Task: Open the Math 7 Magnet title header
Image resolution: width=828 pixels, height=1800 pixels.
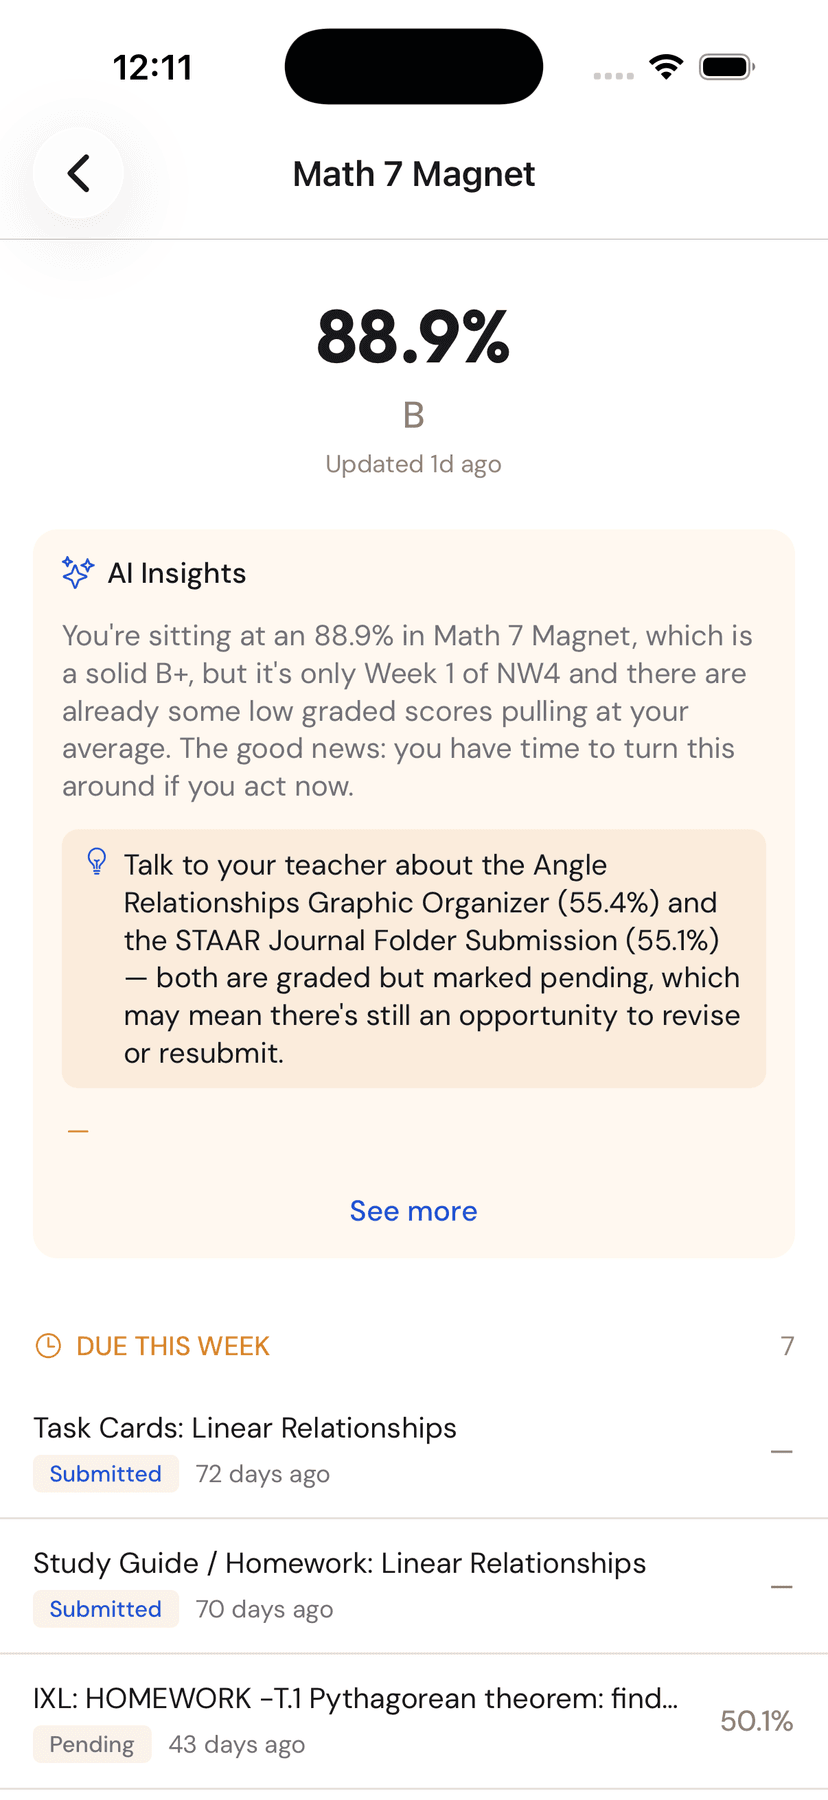Action: tap(413, 173)
